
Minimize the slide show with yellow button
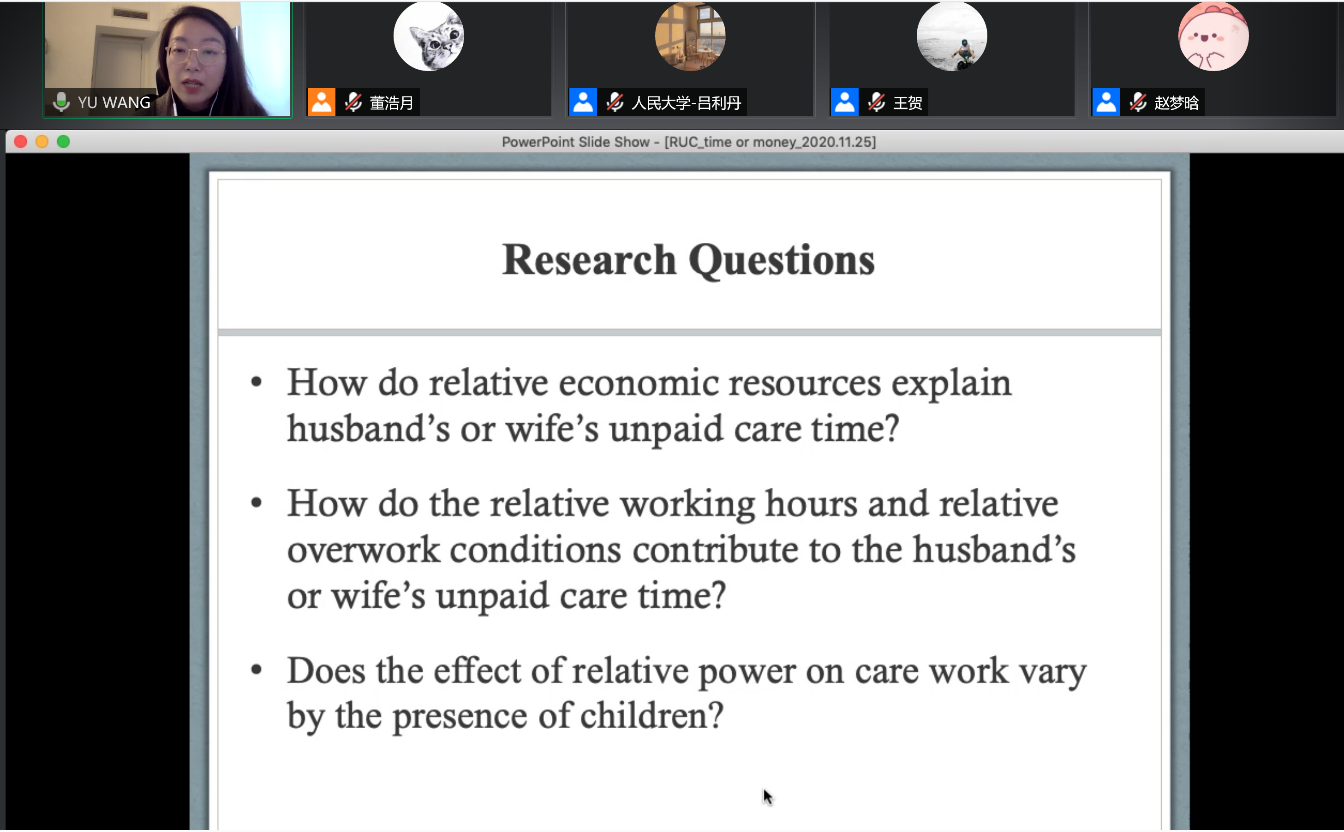click(42, 142)
